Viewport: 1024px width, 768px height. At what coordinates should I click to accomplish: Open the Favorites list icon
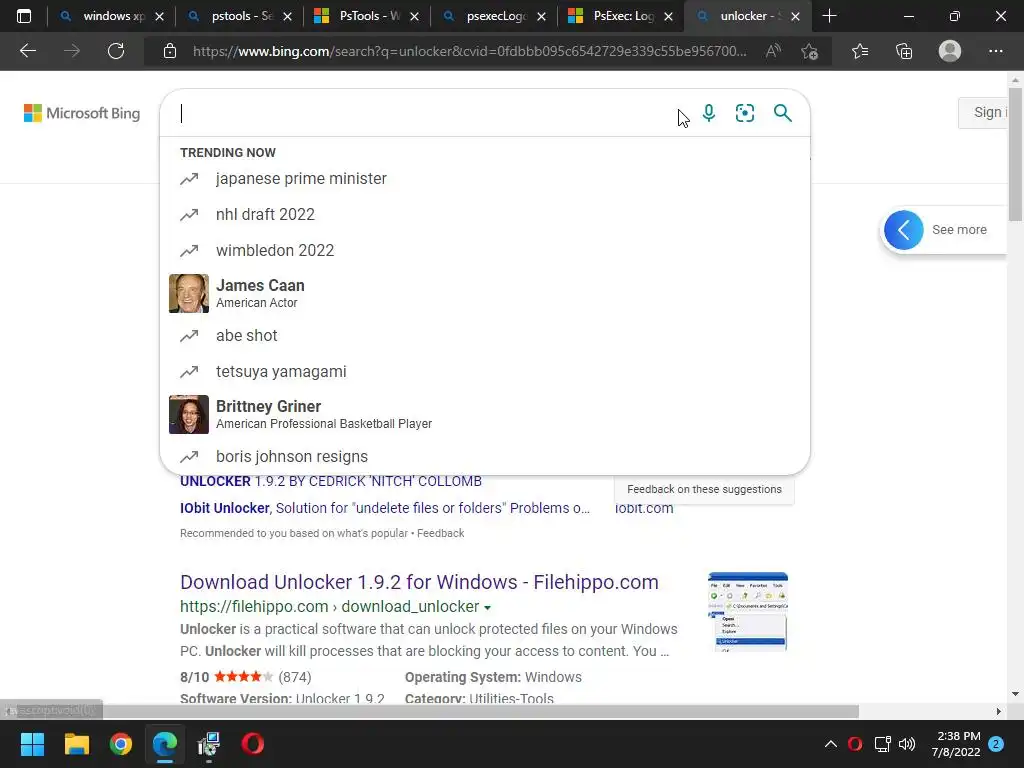click(x=860, y=51)
